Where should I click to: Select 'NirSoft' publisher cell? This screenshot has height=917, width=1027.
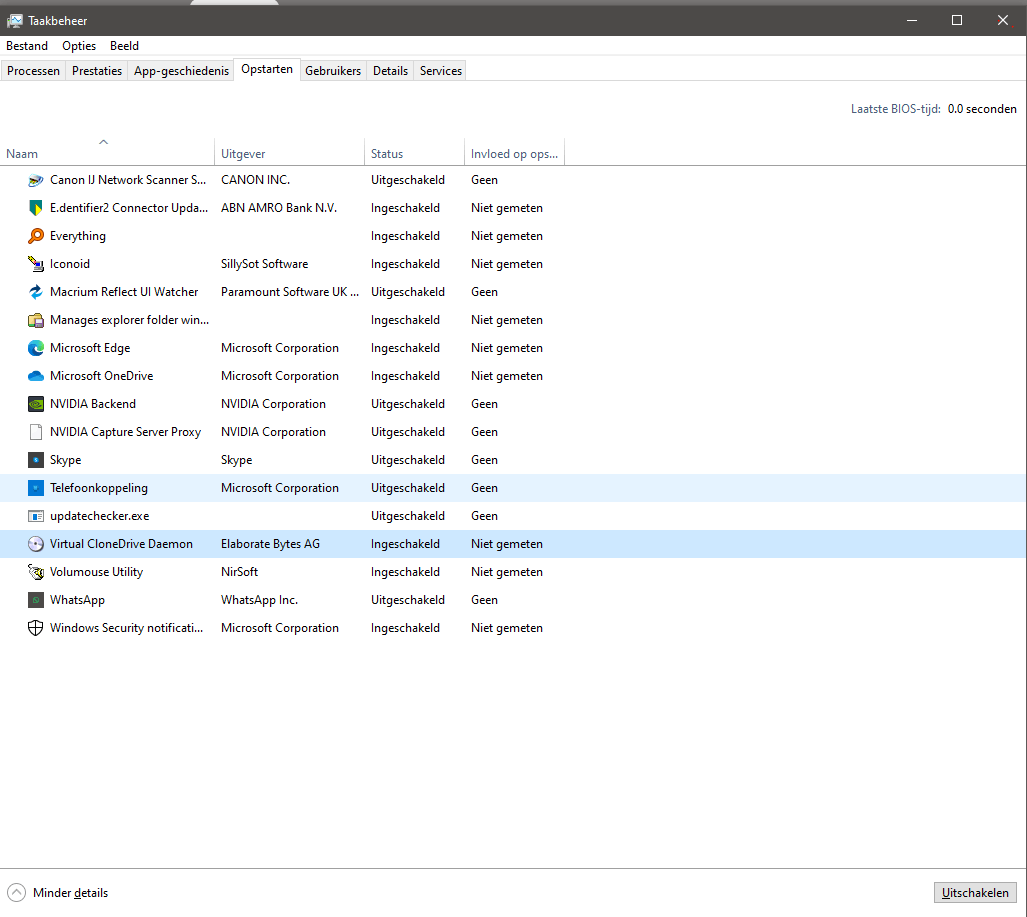(240, 572)
